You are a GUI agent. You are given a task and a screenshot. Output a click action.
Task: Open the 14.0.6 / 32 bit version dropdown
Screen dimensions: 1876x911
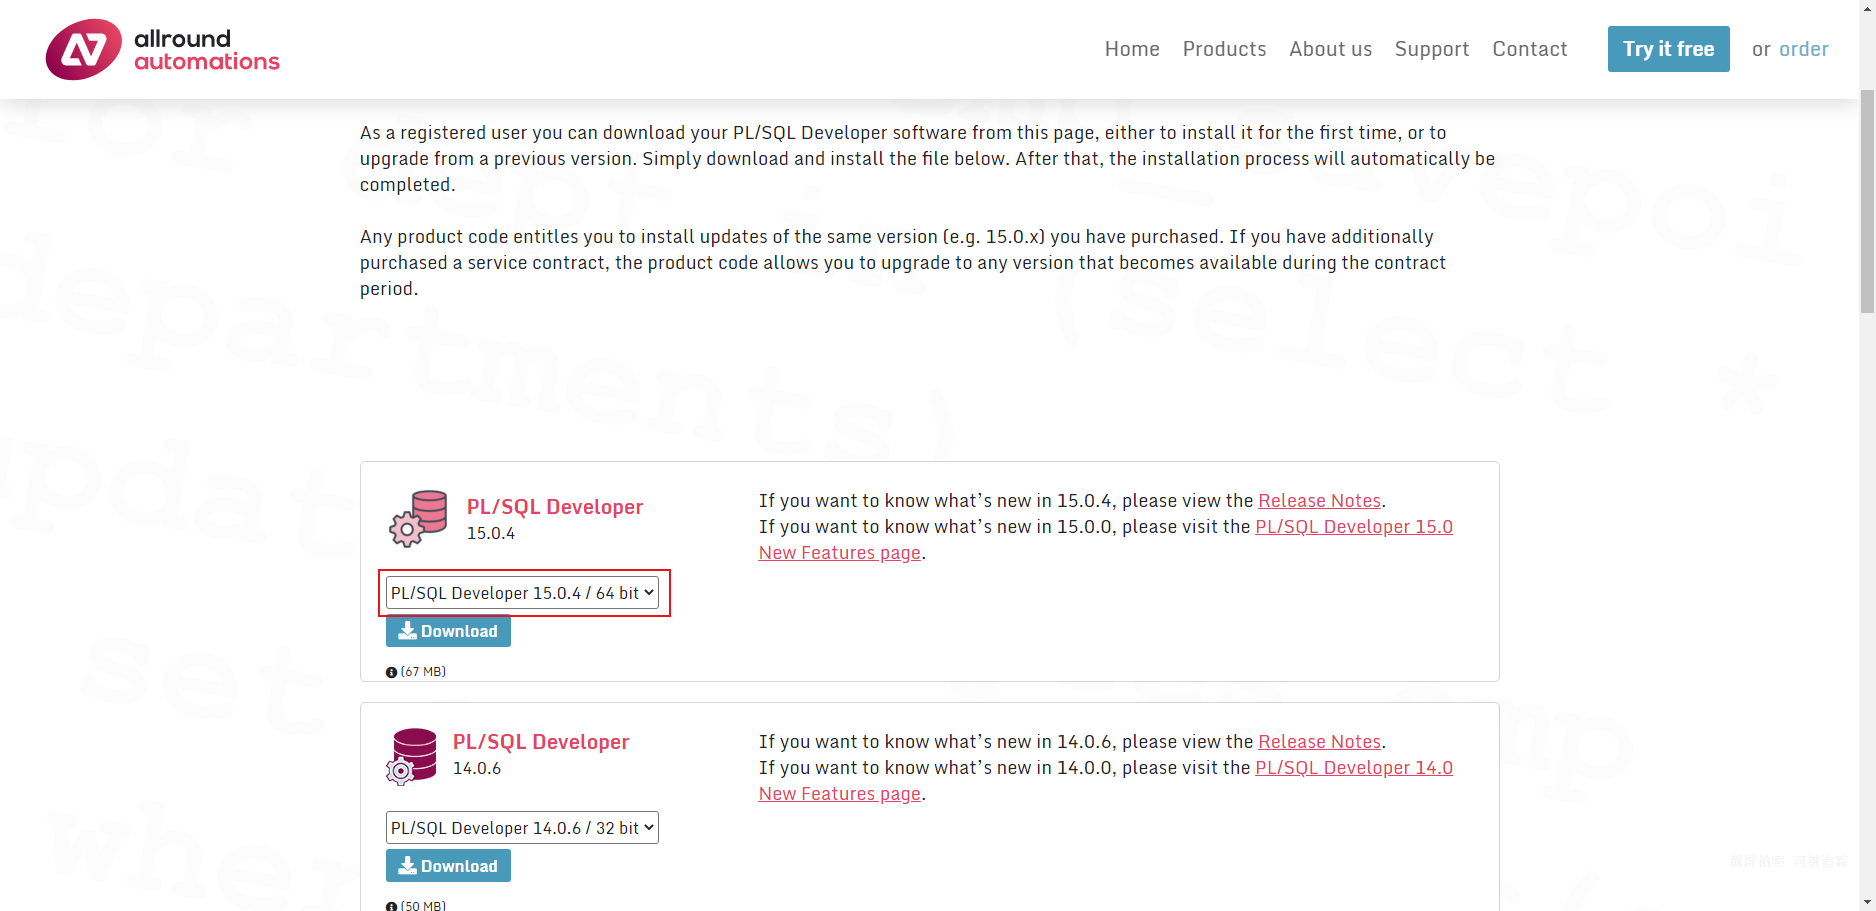[x=522, y=828]
